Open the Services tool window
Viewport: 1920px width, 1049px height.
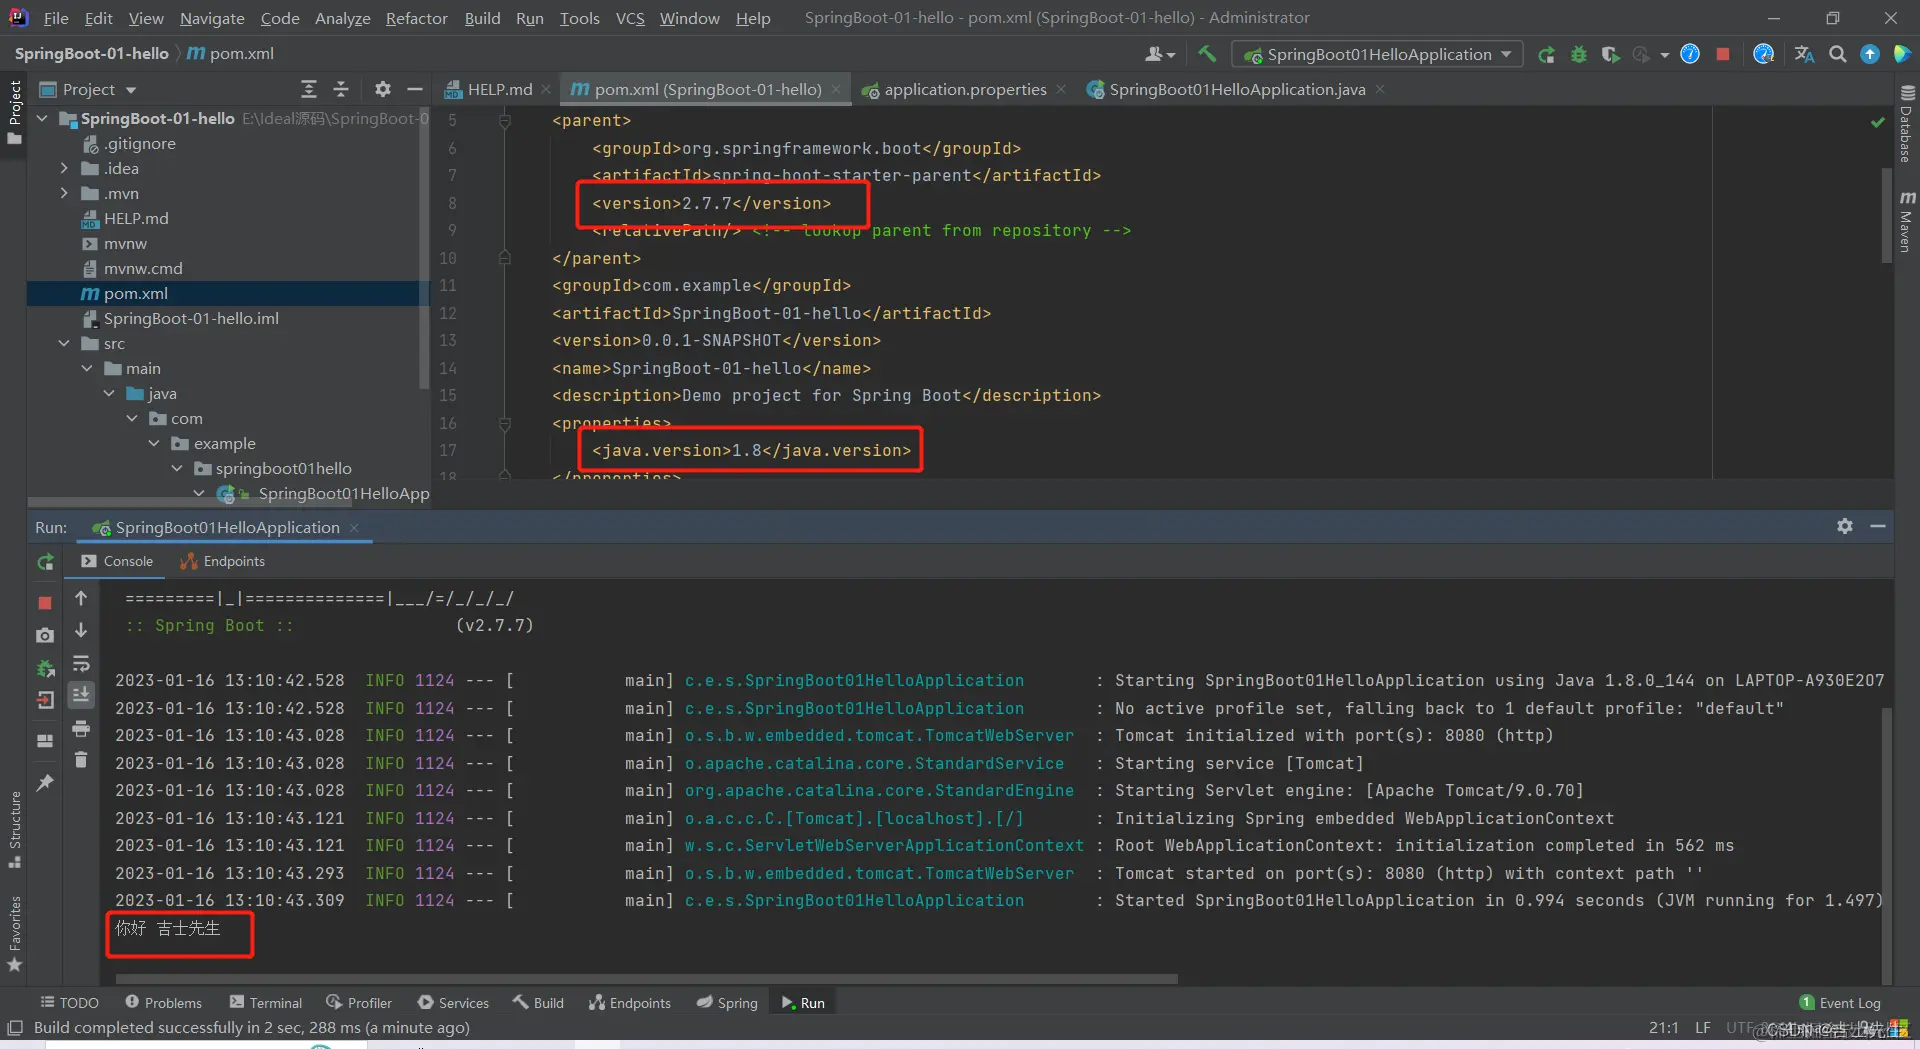tap(453, 1002)
